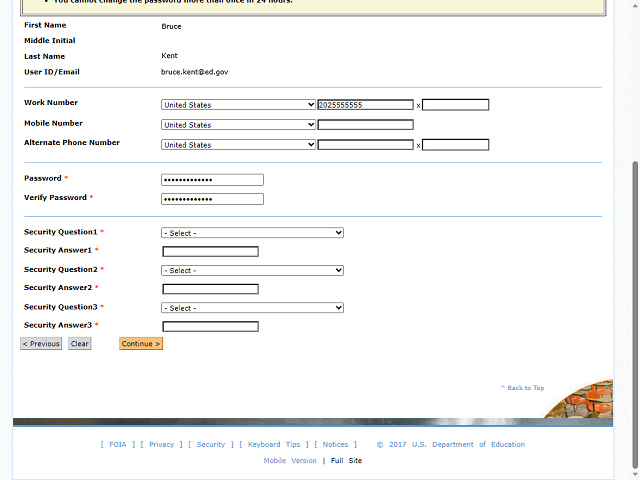Click the Password field
640x480 pixels.
[212, 180]
